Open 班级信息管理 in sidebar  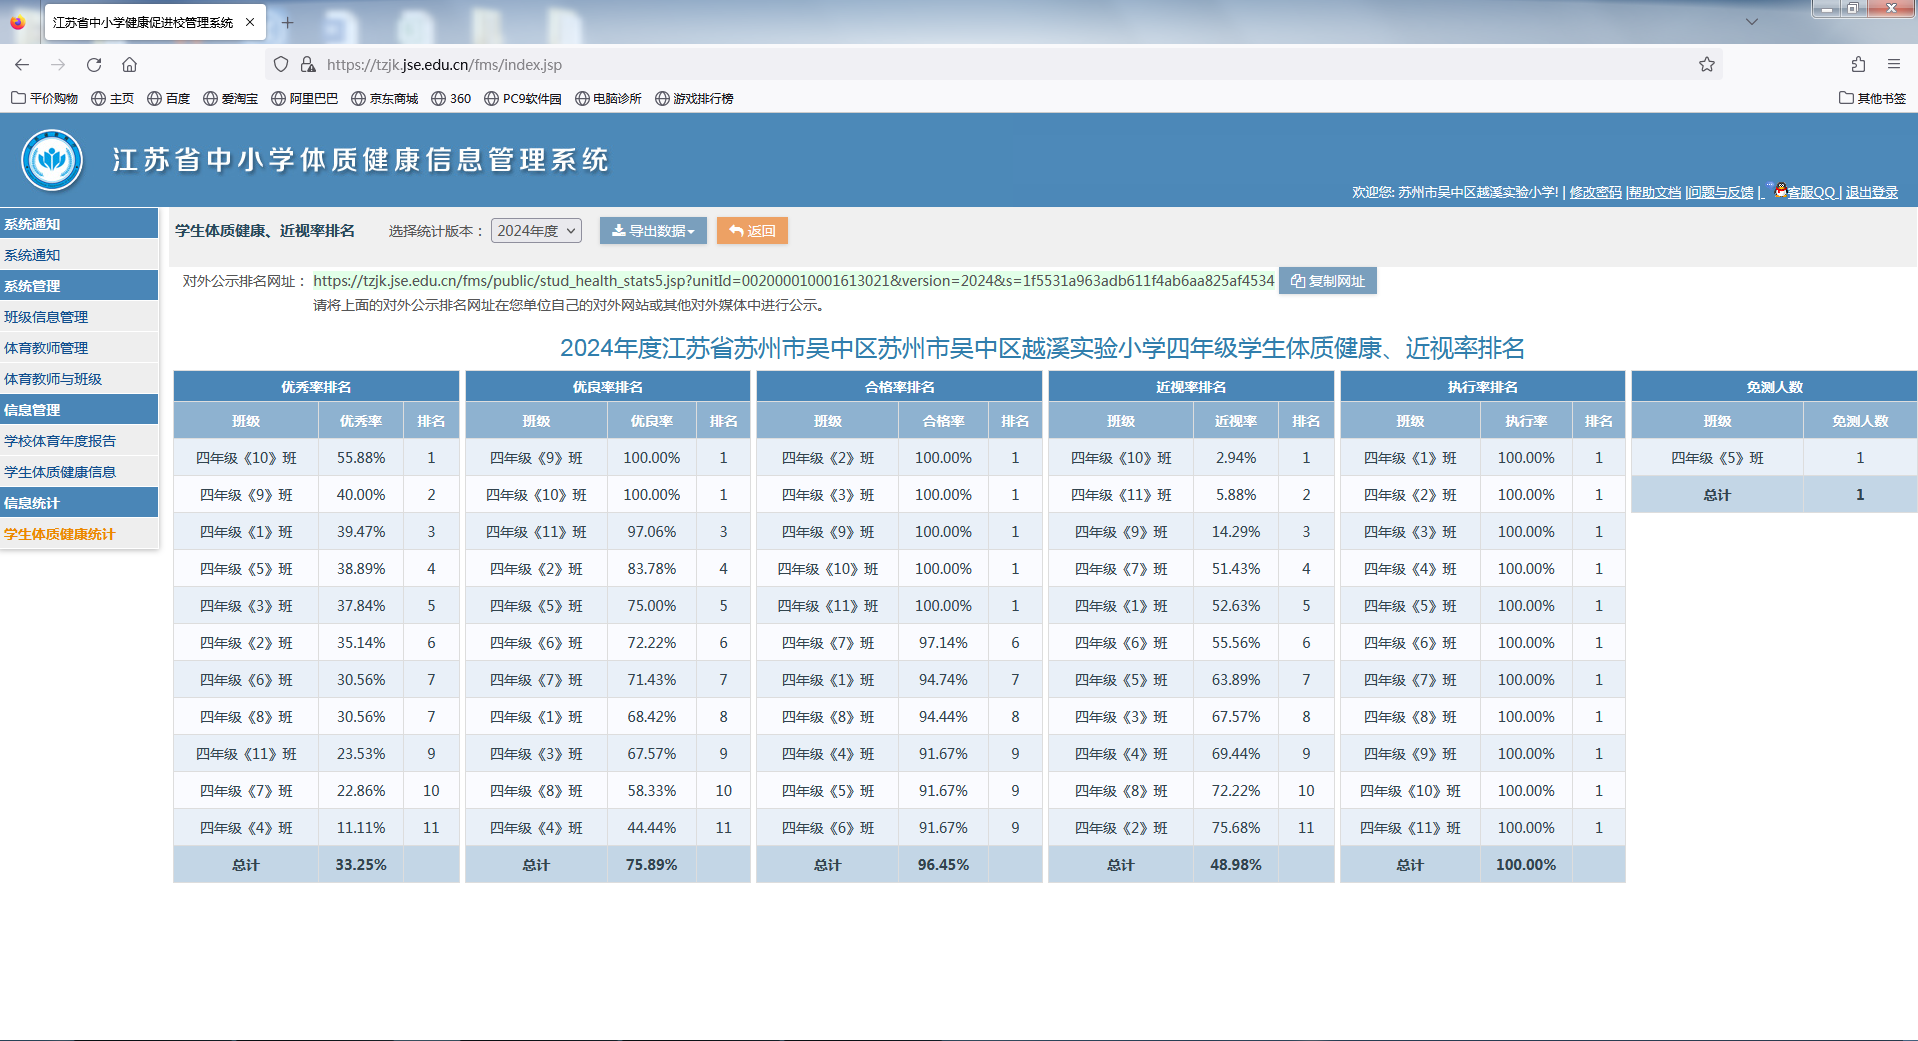click(x=79, y=317)
